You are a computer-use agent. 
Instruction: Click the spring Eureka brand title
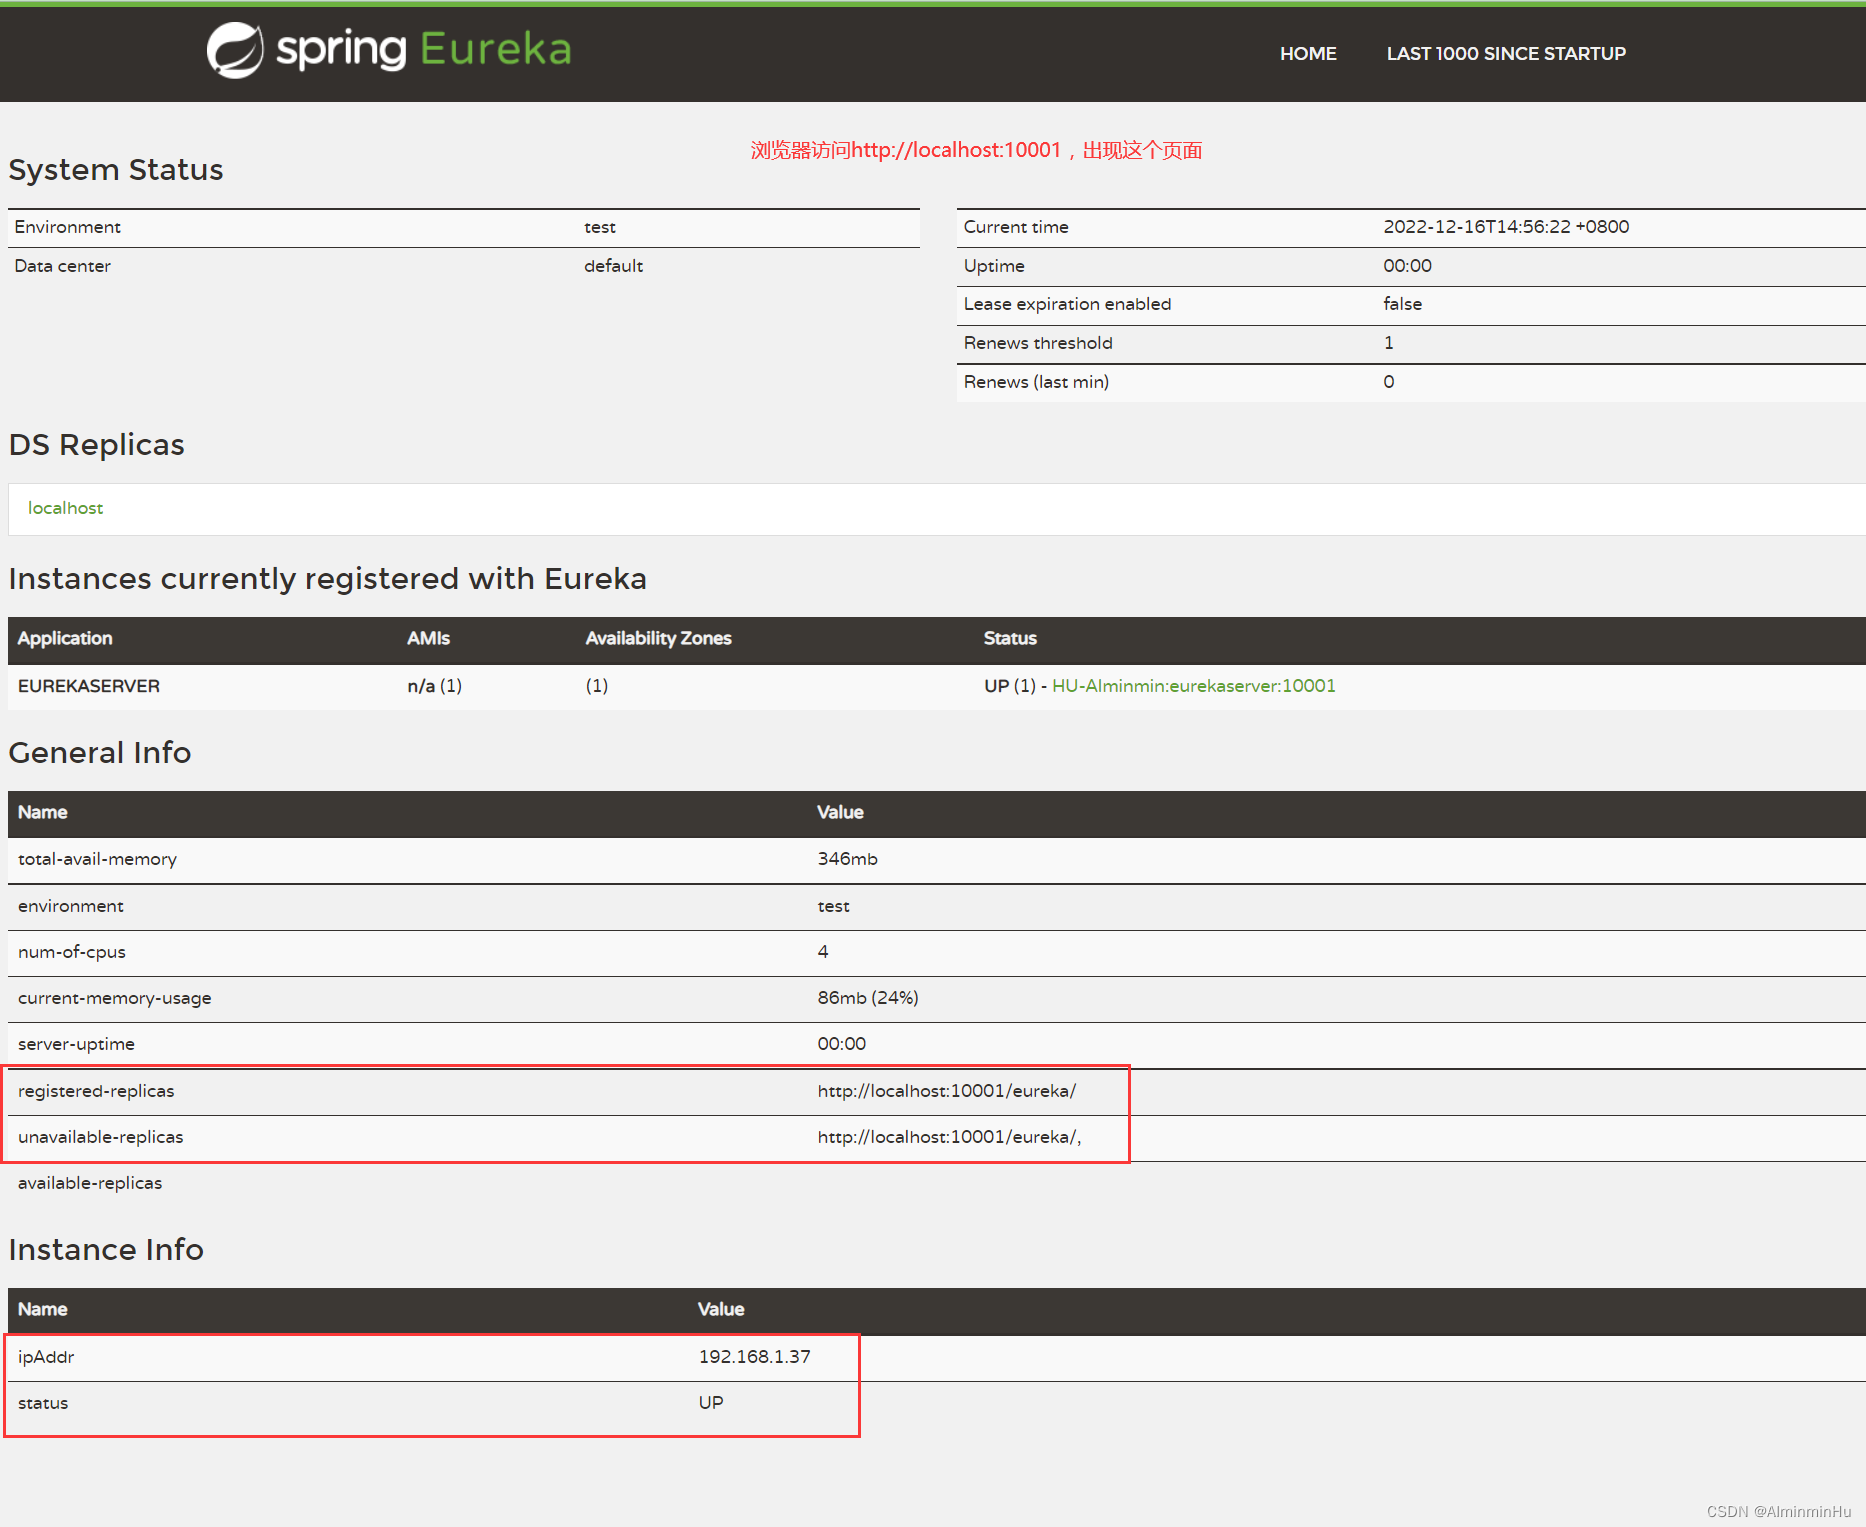(423, 49)
